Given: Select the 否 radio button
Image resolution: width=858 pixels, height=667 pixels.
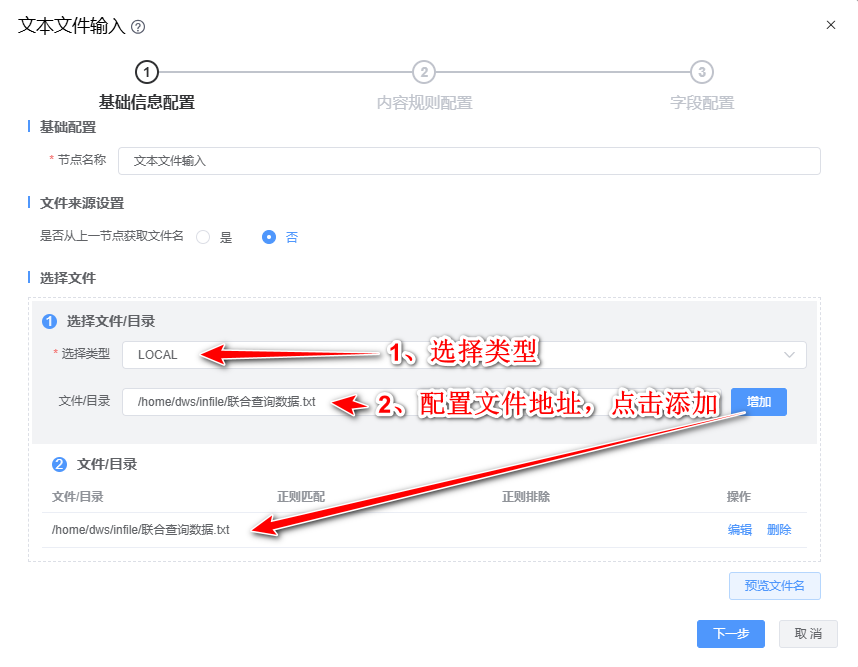Looking at the screenshot, I should [x=269, y=237].
